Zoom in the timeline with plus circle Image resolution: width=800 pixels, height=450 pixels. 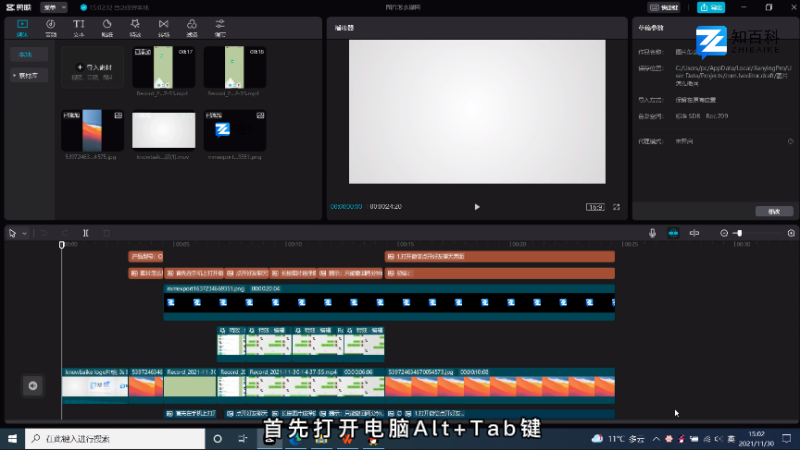(x=791, y=233)
